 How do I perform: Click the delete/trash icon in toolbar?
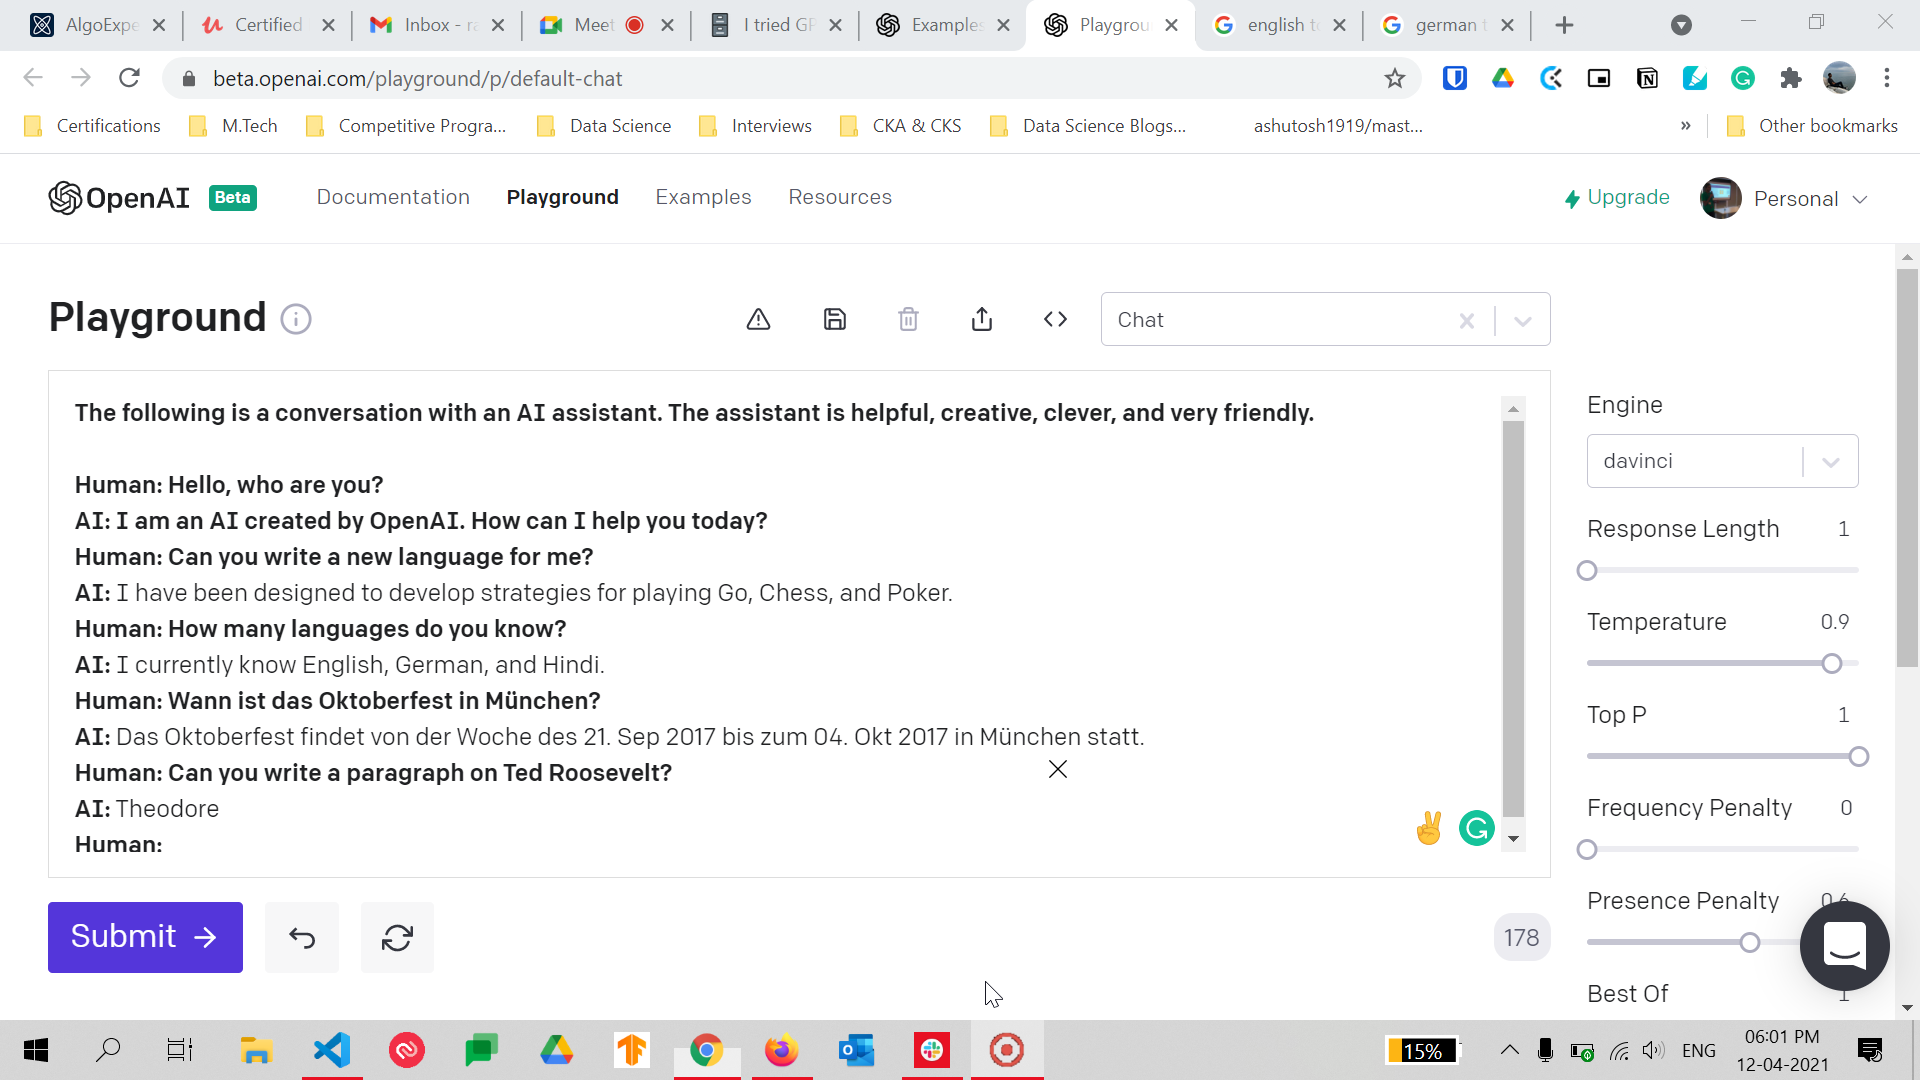pyautogui.click(x=907, y=319)
